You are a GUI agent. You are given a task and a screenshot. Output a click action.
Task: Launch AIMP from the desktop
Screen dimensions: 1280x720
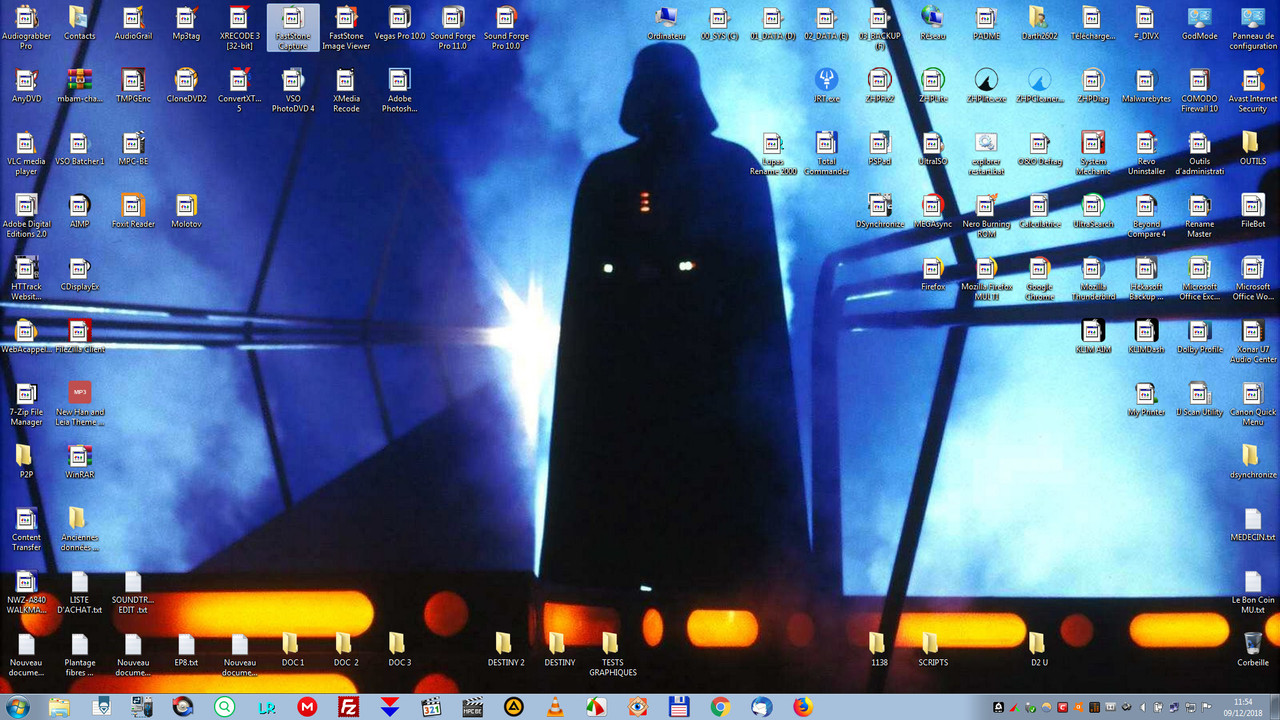click(x=79, y=212)
